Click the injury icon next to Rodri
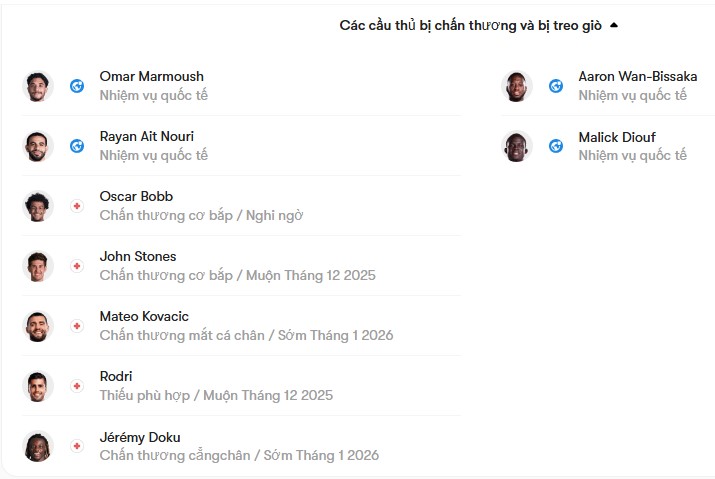The image size is (715, 479). coord(77,386)
